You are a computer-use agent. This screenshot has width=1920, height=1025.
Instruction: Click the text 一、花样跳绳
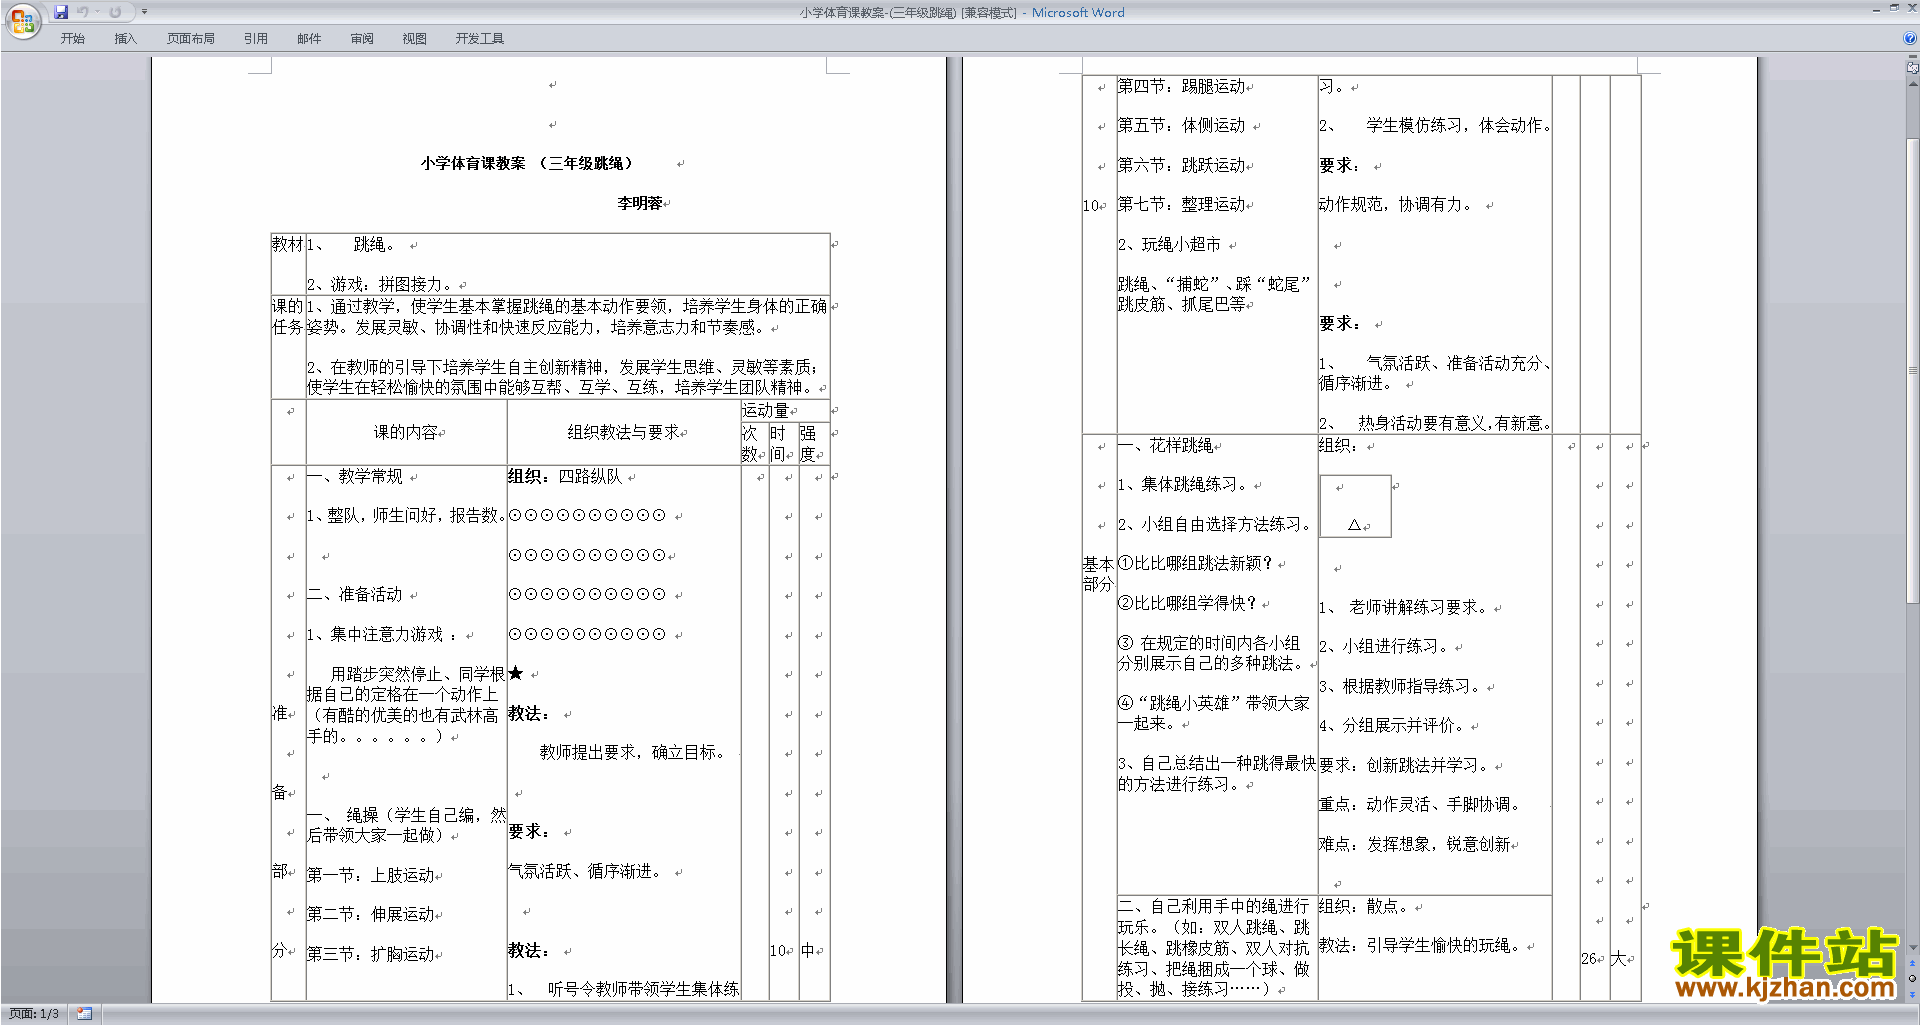click(x=1166, y=445)
